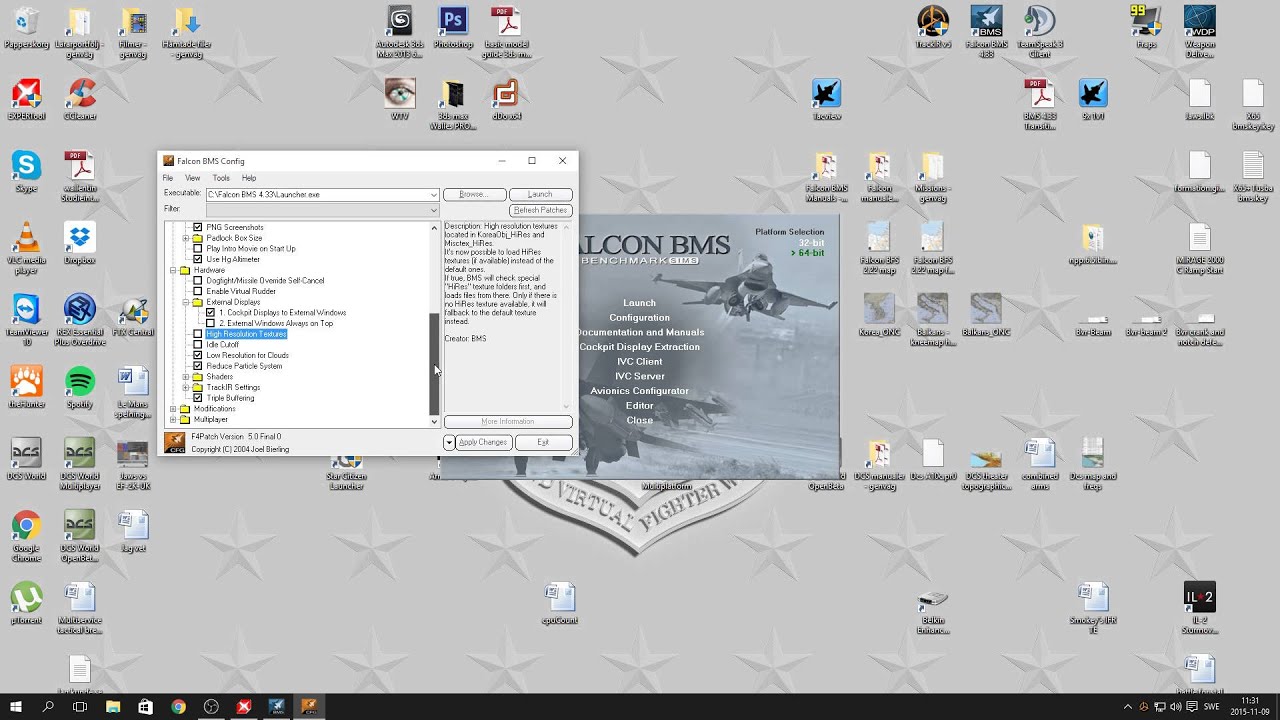The image size is (1280, 720).
Task: Click the Launch button in Falcon BMS Config
Action: 540,194
